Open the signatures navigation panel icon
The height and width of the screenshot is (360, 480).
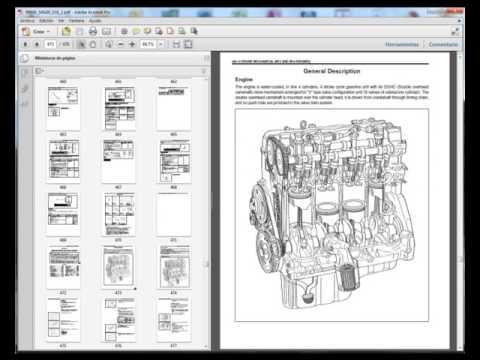[x=25, y=104]
